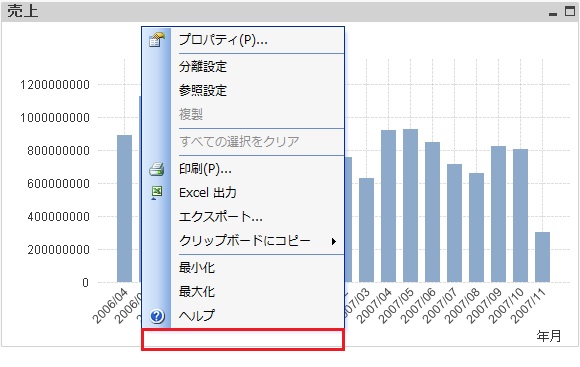Click the 売上 chart title text
This screenshot has width=580, height=367.
[x=23, y=11]
